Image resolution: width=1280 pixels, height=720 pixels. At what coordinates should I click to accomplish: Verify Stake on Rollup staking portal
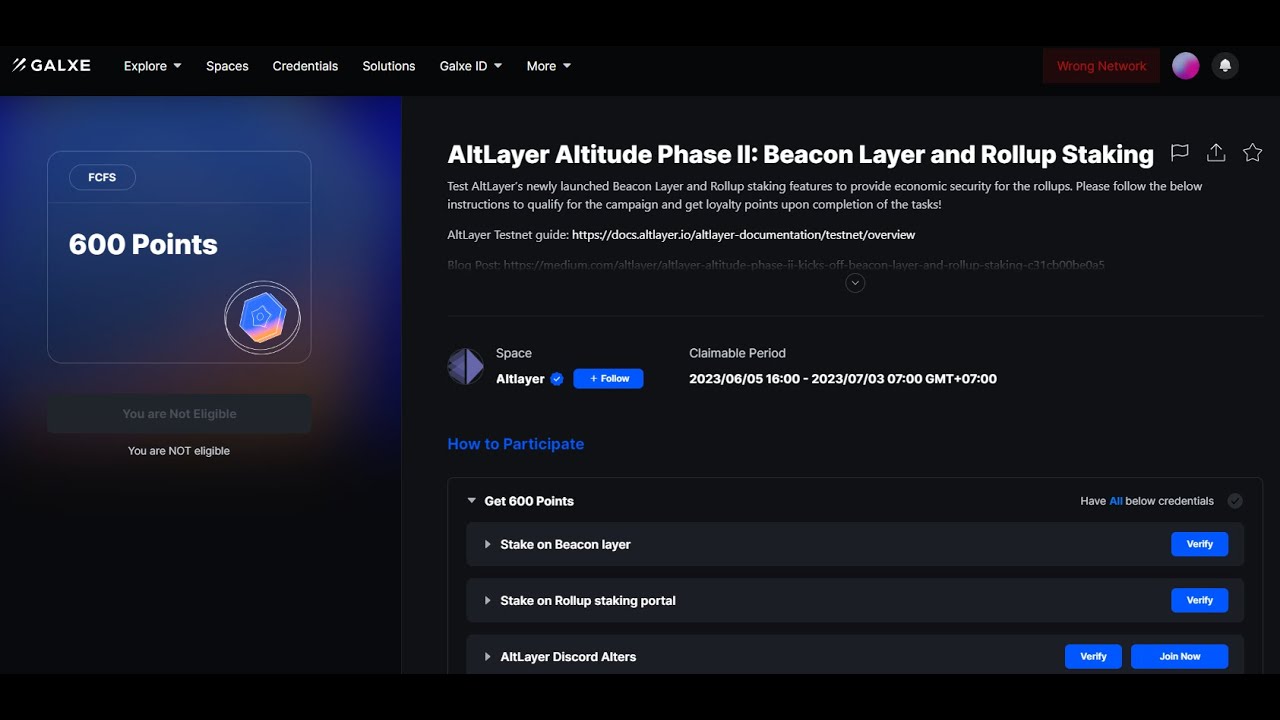tap(1199, 600)
